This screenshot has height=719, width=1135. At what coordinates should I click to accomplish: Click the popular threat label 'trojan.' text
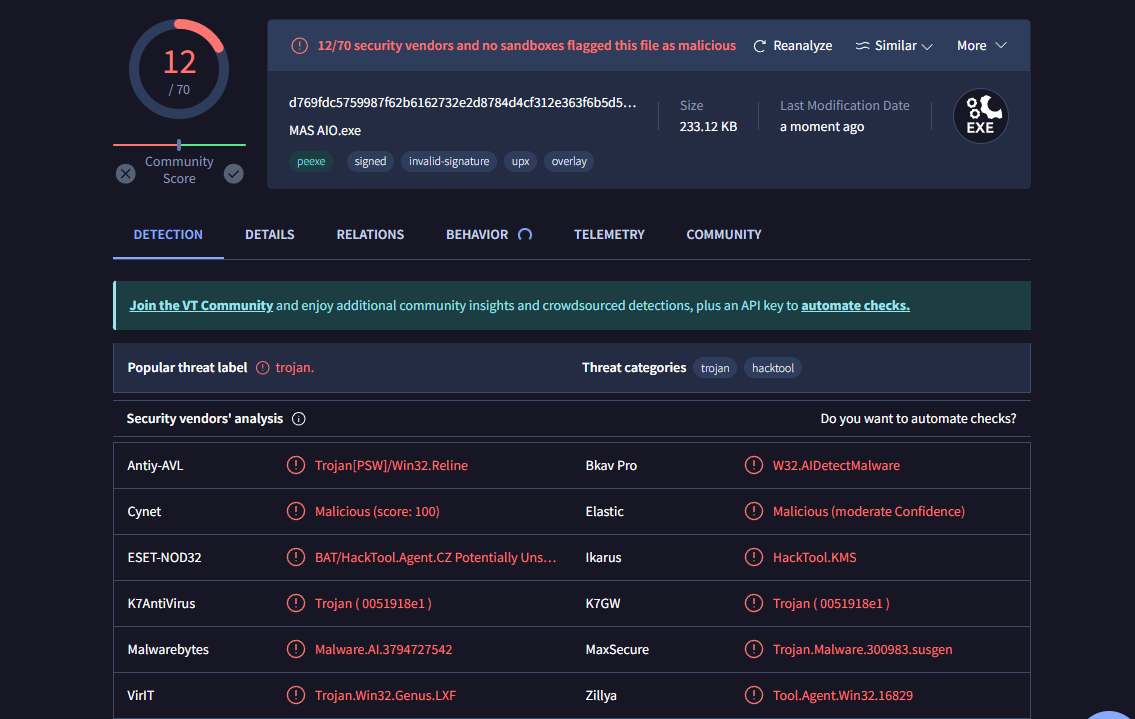pyautogui.click(x=295, y=368)
